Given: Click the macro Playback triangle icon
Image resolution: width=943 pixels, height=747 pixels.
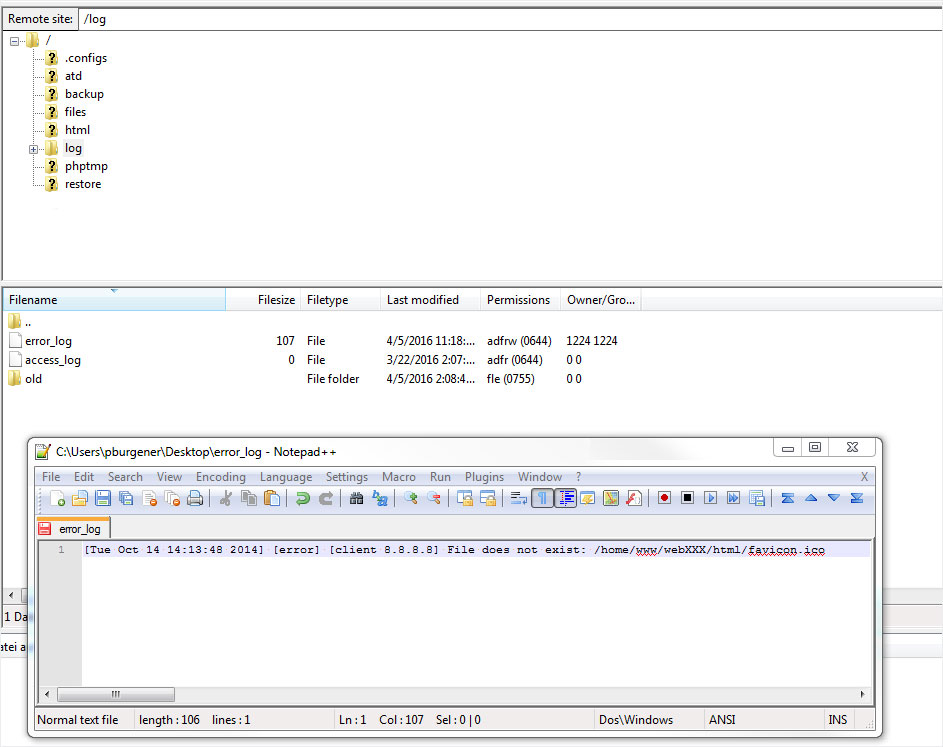Looking at the screenshot, I should pos(710,498).
